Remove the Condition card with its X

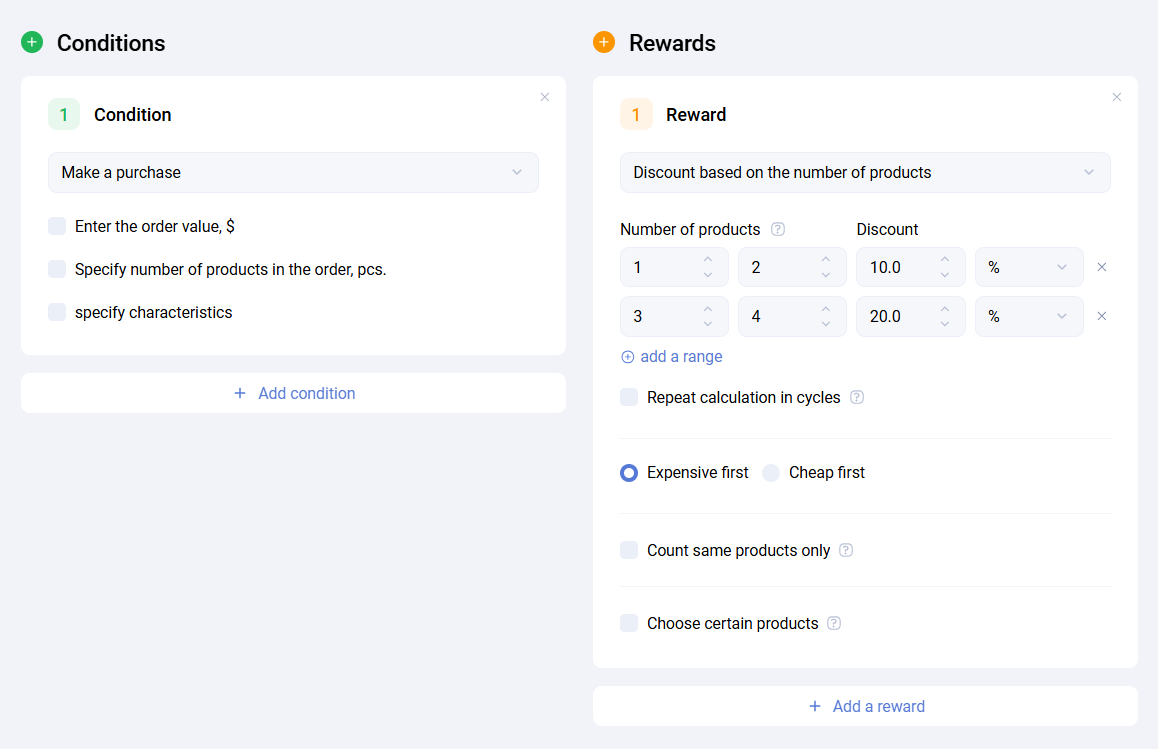[x=545, y=97]
